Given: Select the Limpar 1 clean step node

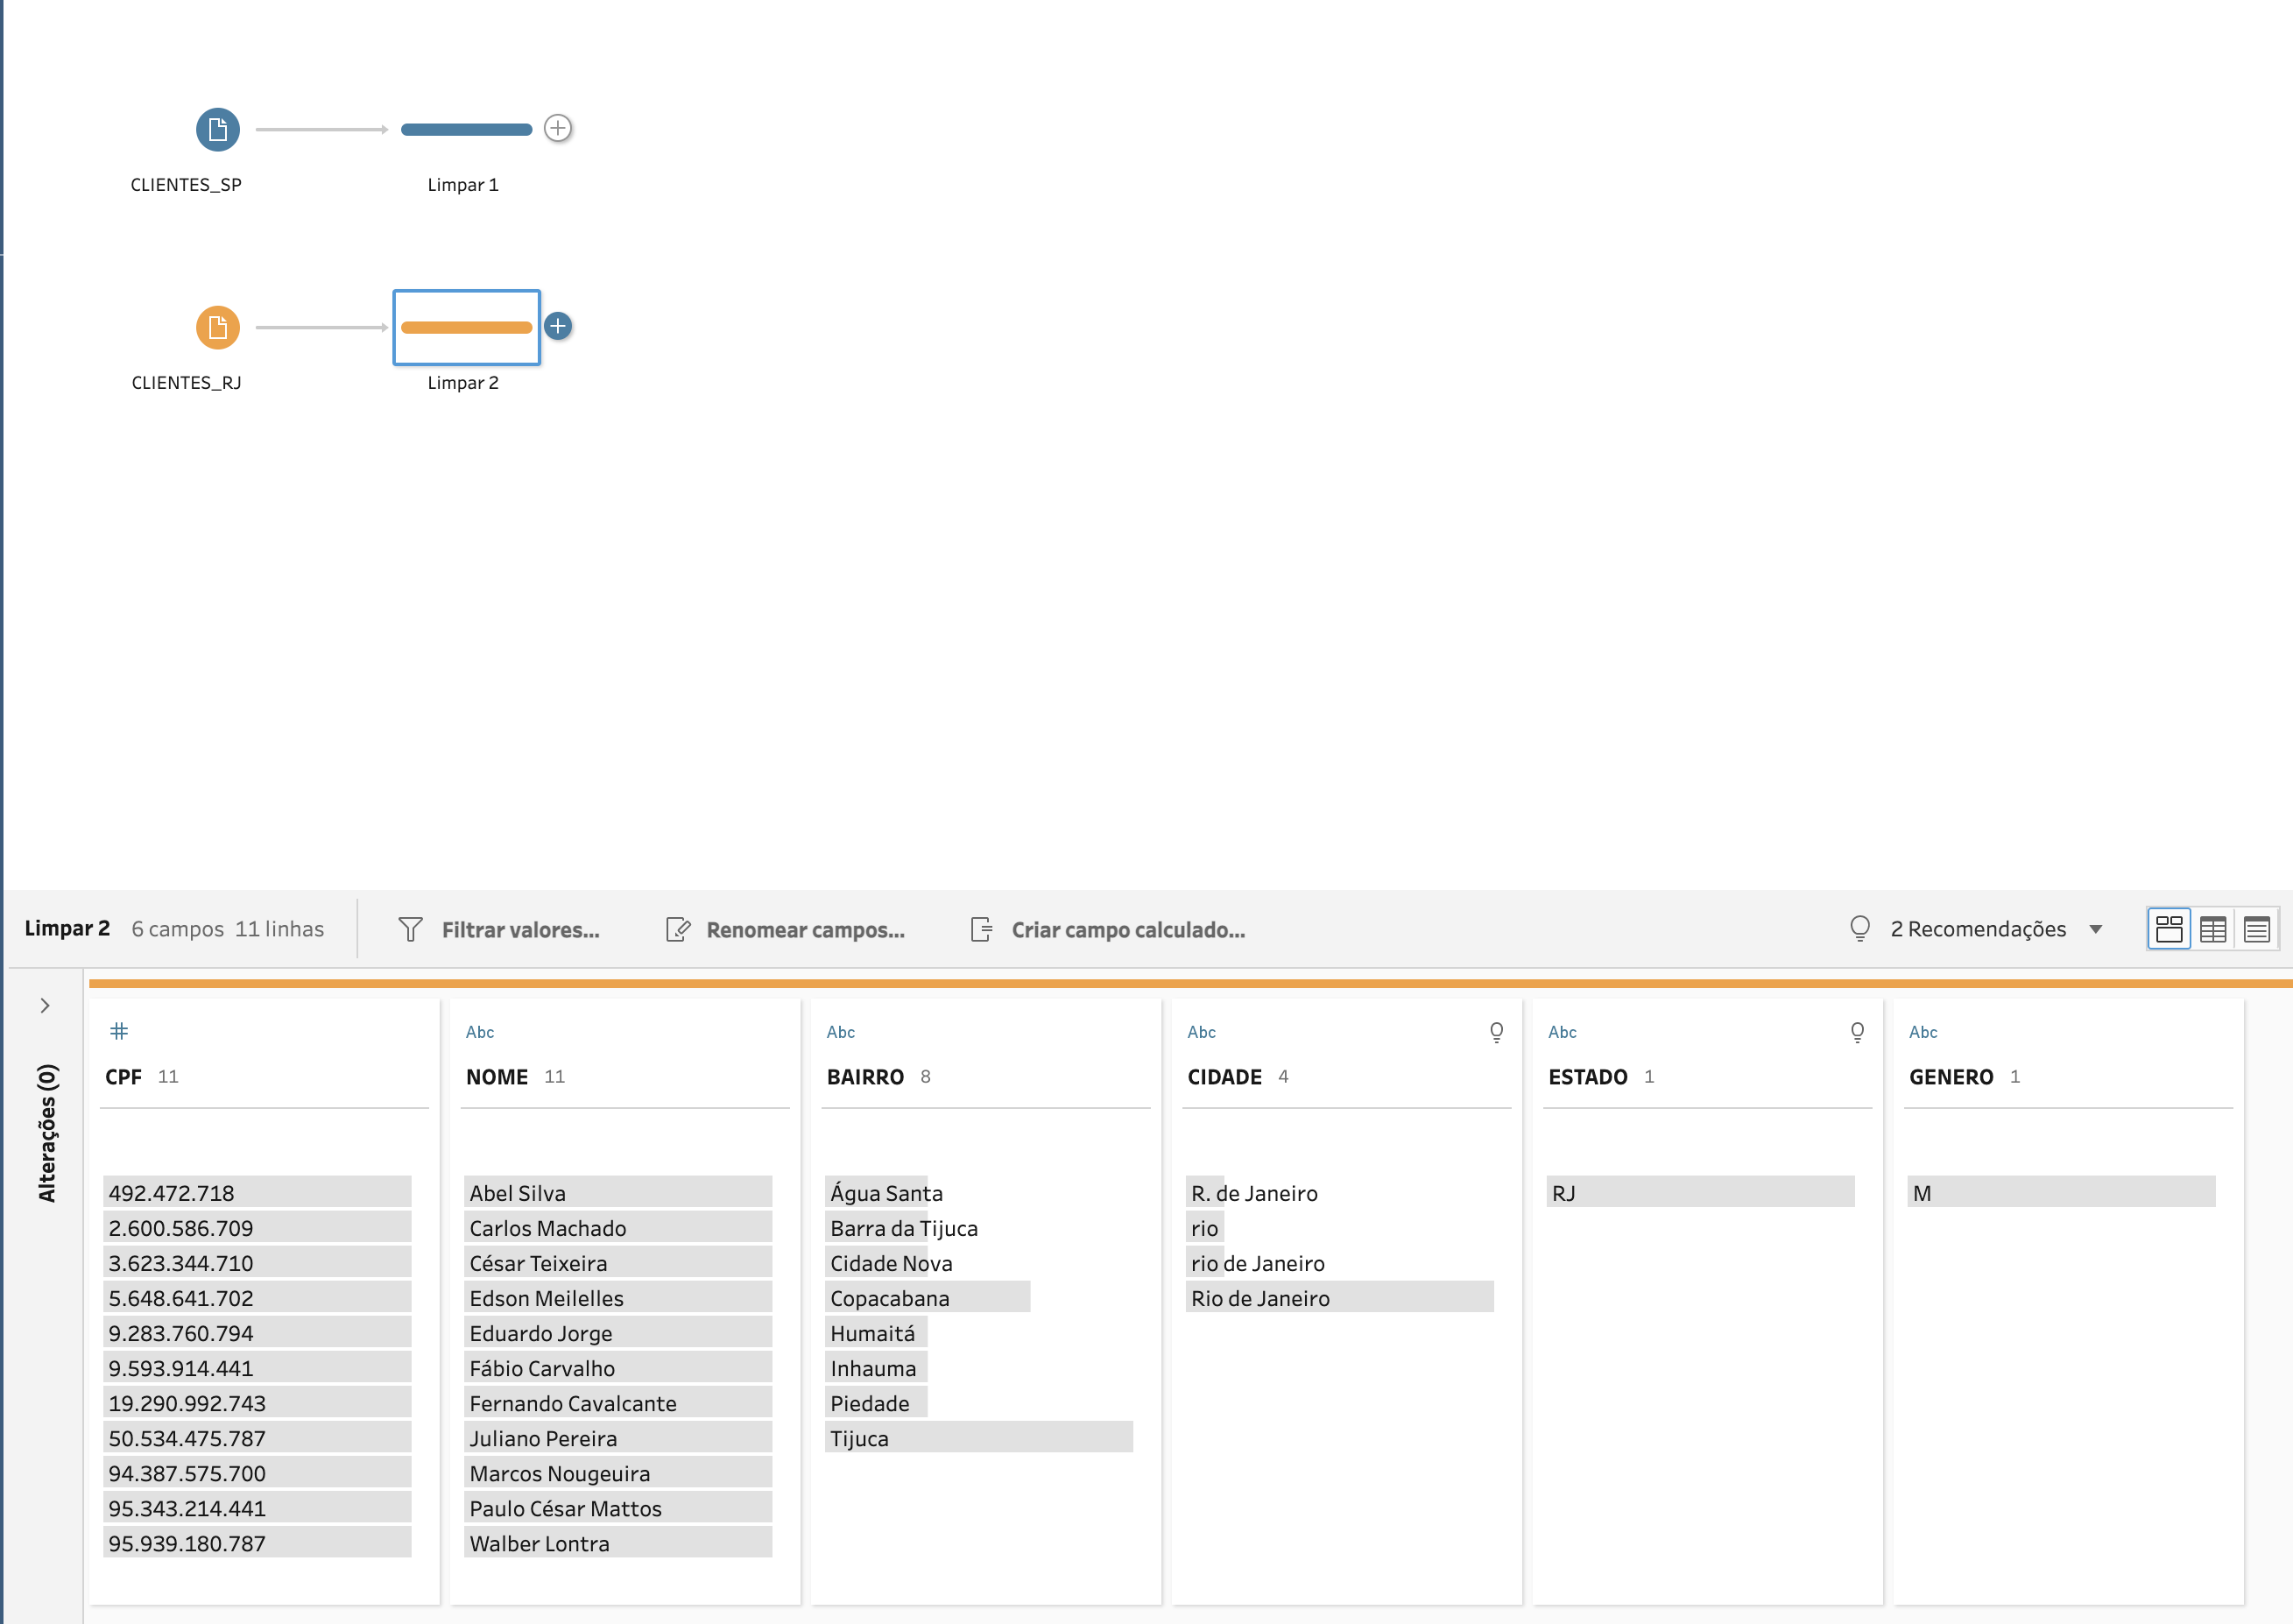Looking at the screenshot, I should (466, 128).
